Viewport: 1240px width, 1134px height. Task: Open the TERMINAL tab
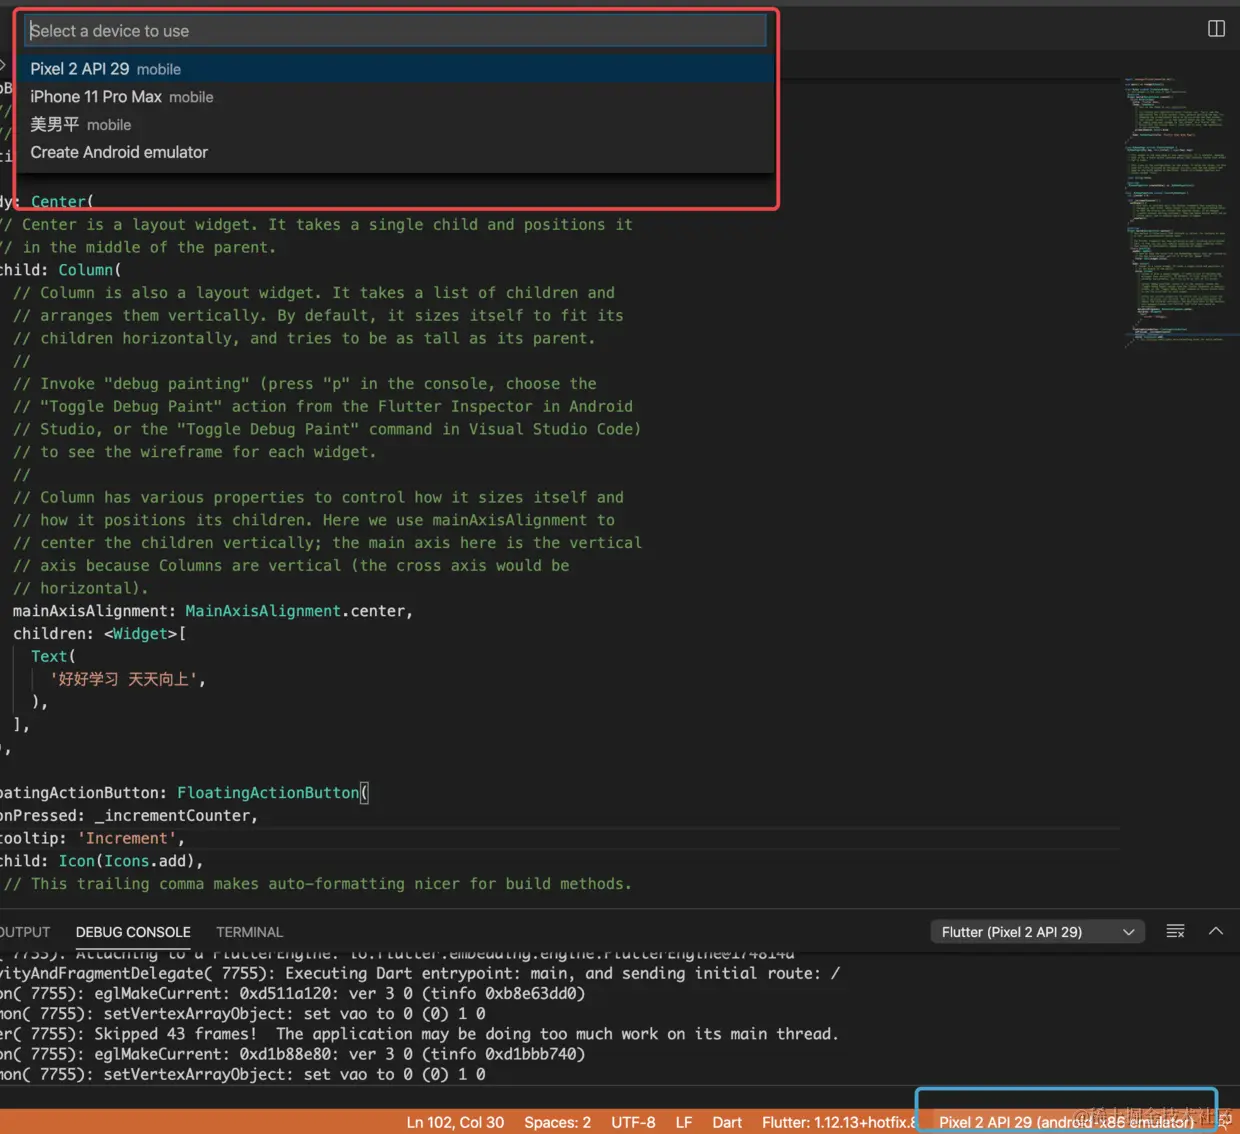[x=249, y=932]
